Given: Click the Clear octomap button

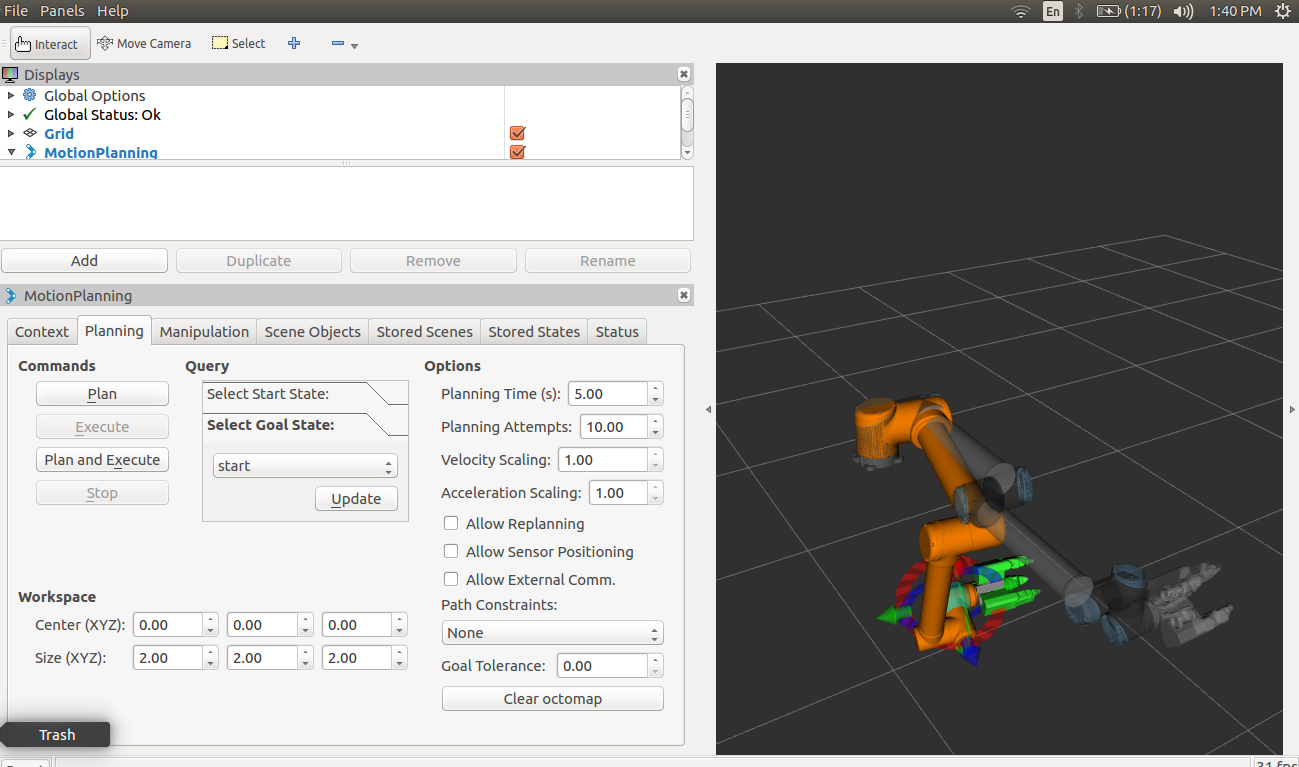Looking at the screenshot, I should coord(552,699).
